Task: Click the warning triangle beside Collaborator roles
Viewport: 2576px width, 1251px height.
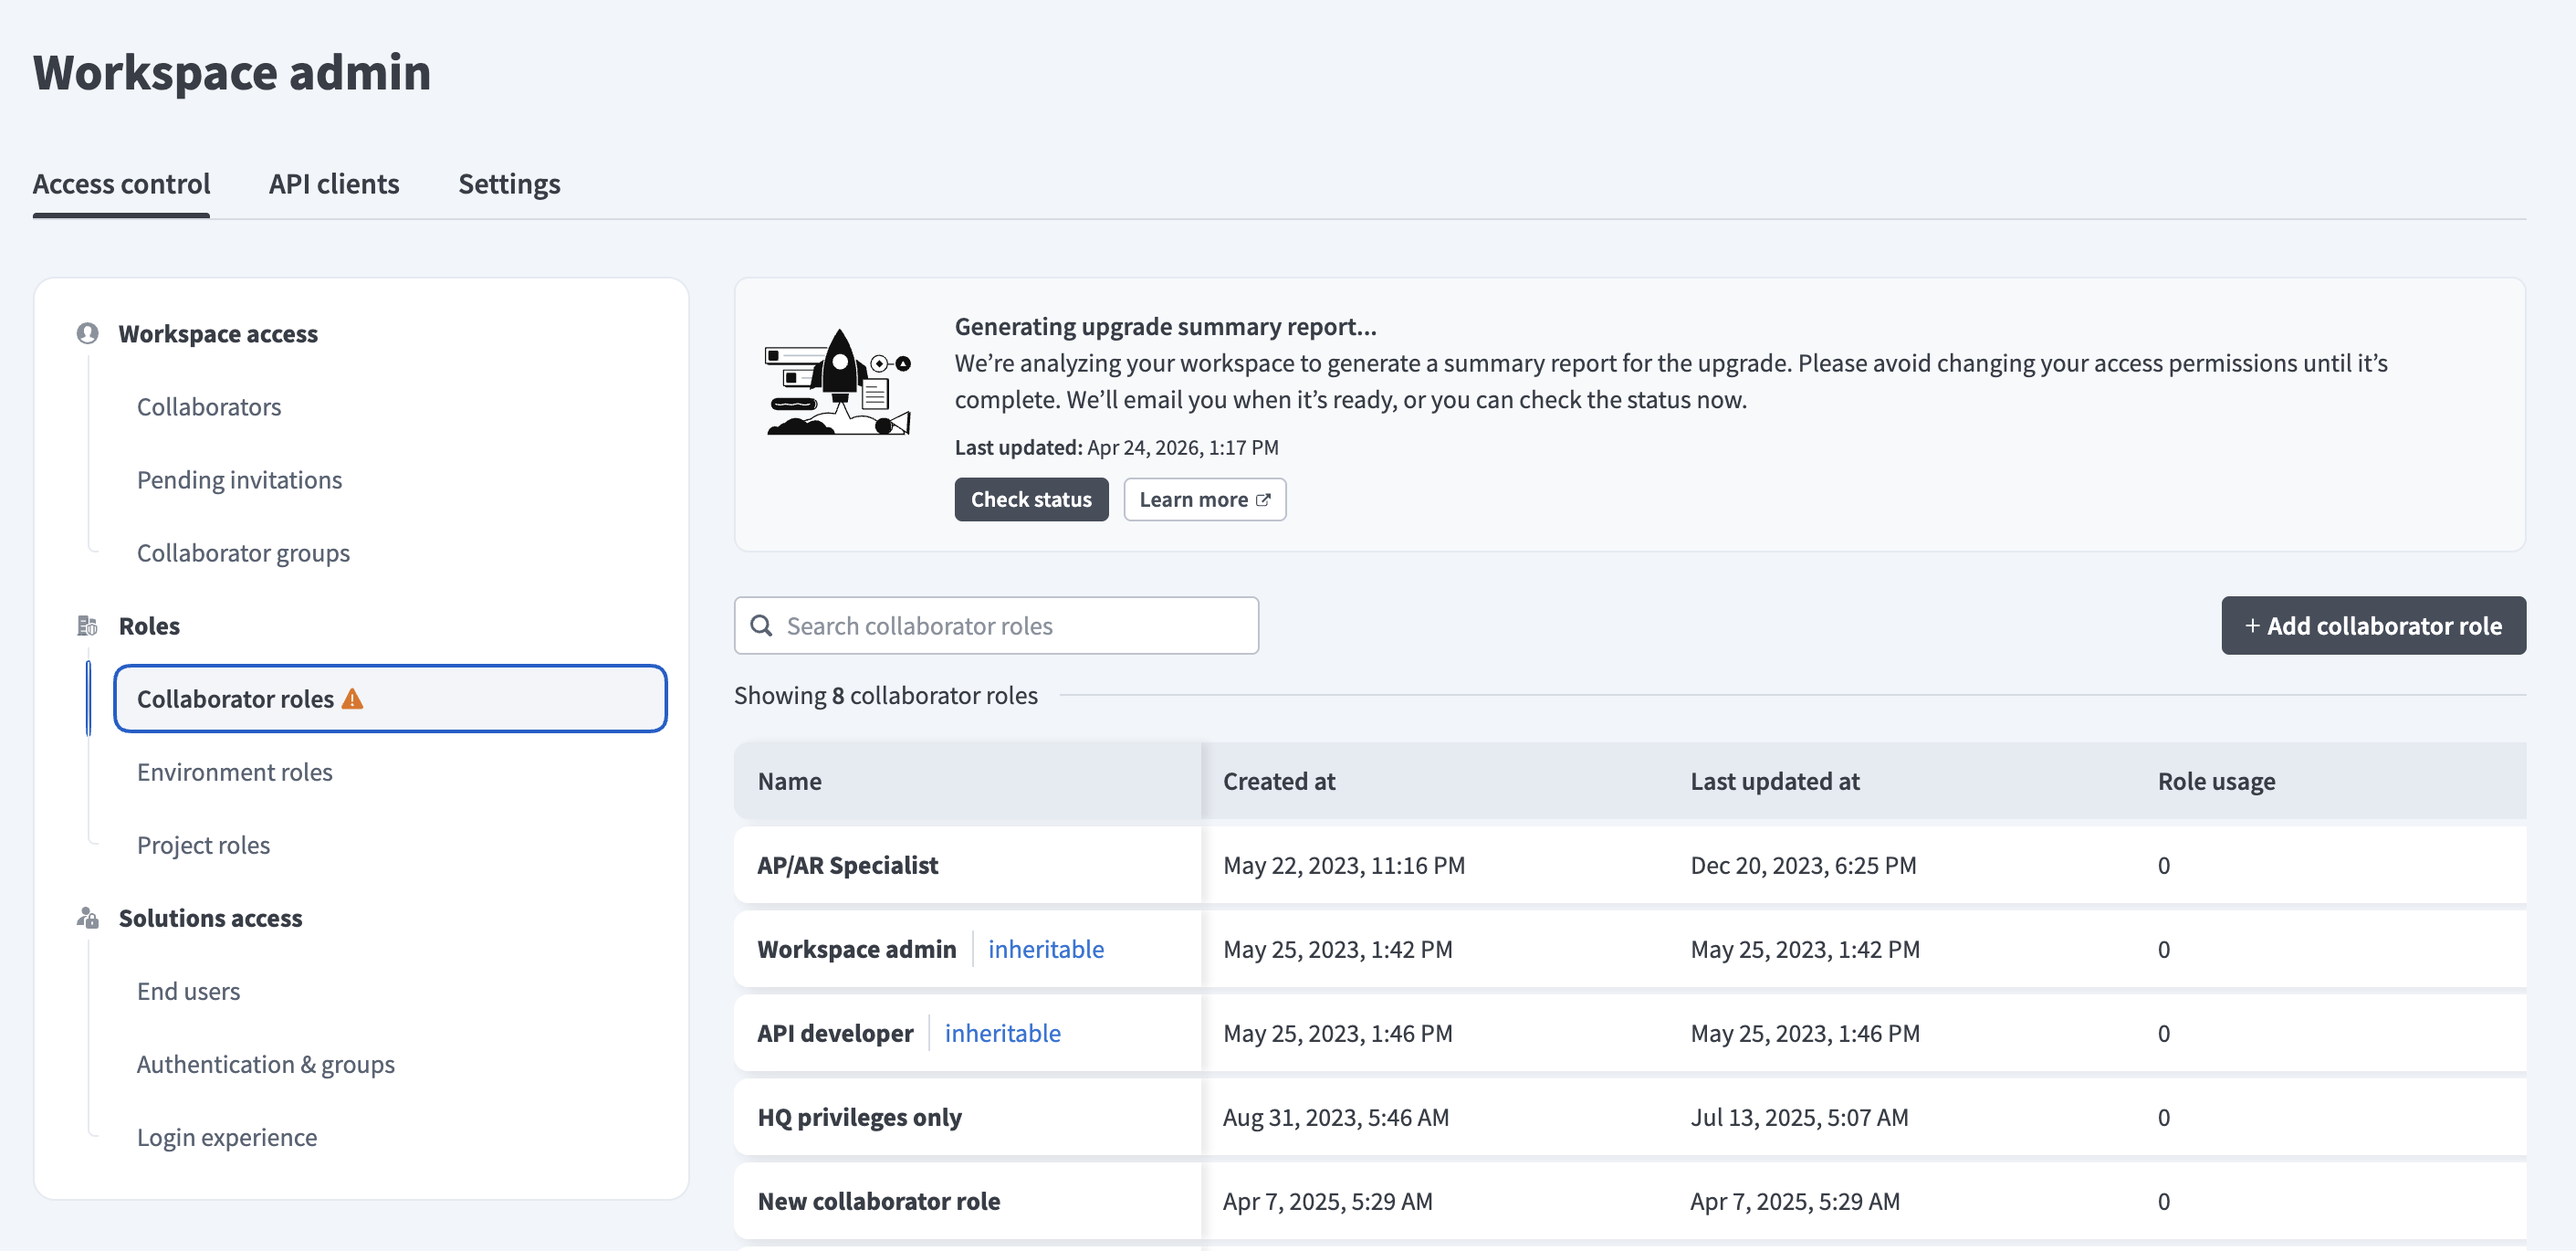Action: (x=353, y=698)
